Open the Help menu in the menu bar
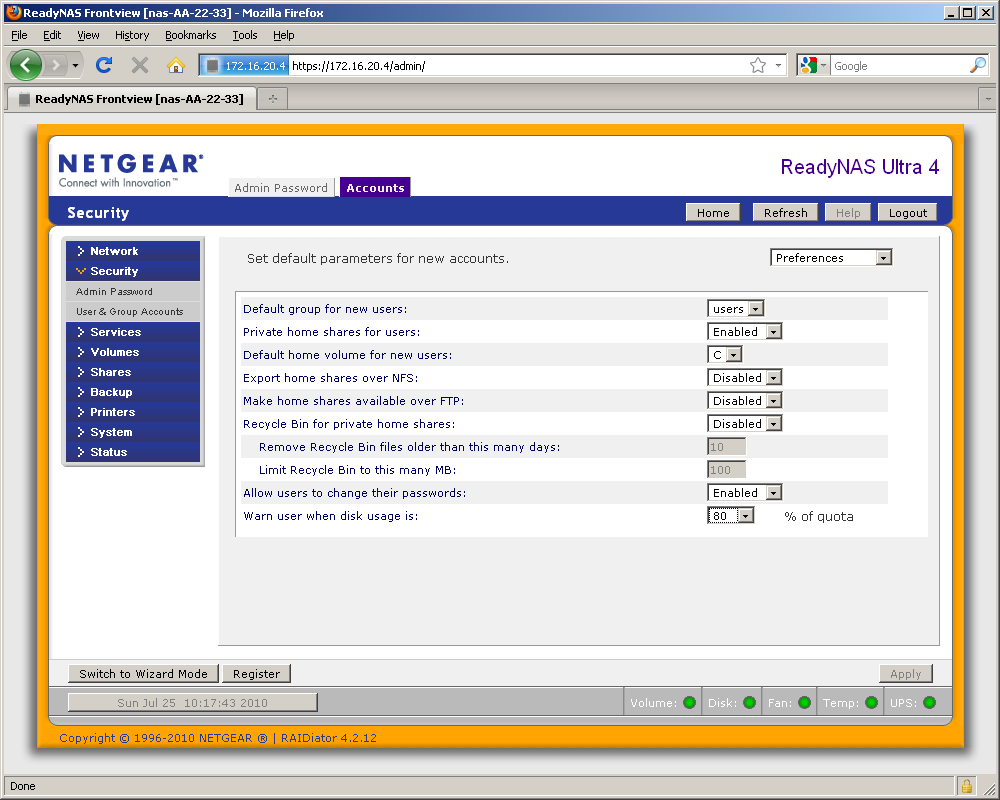 point(284,35)
